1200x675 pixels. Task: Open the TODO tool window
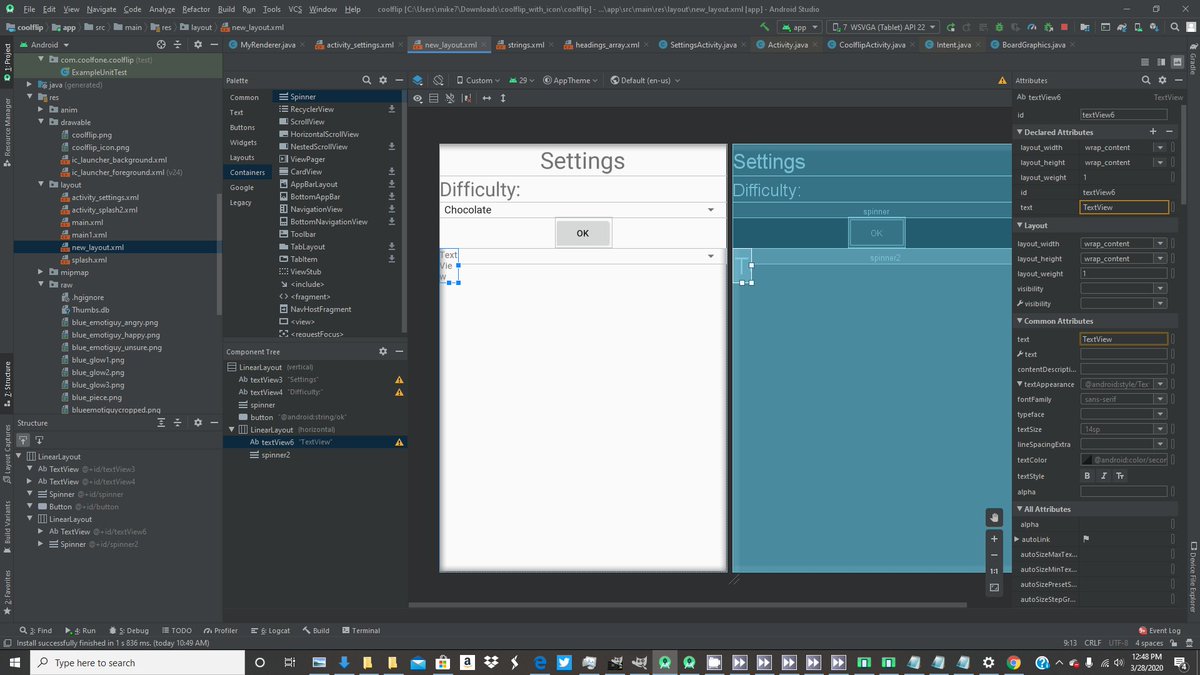[176, 631]
